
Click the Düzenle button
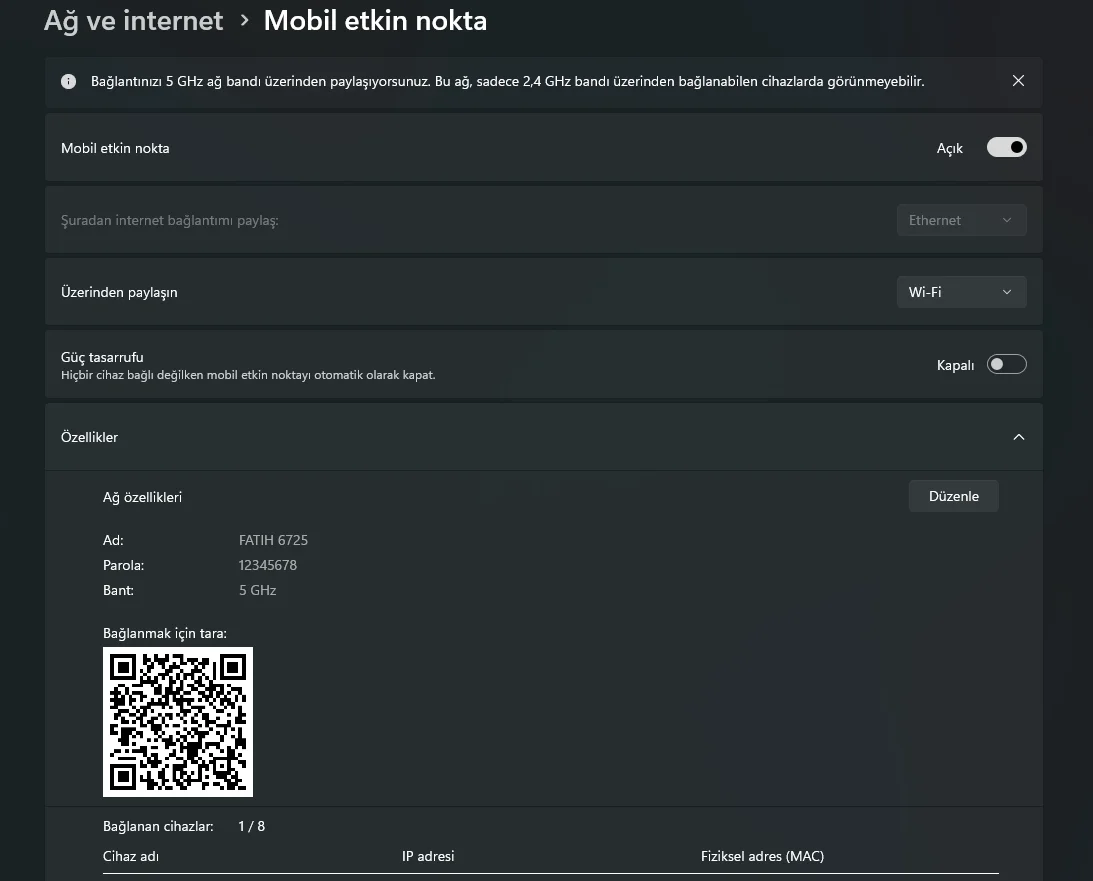(x=954, y=496)
